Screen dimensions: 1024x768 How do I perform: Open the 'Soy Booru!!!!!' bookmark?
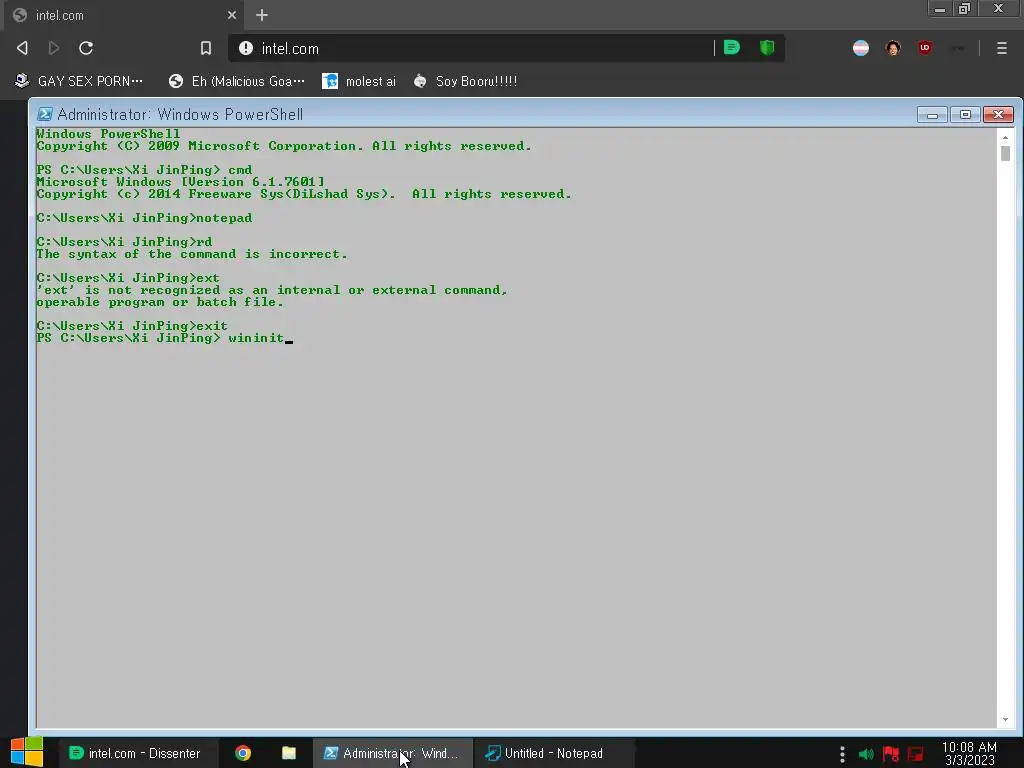466,81
